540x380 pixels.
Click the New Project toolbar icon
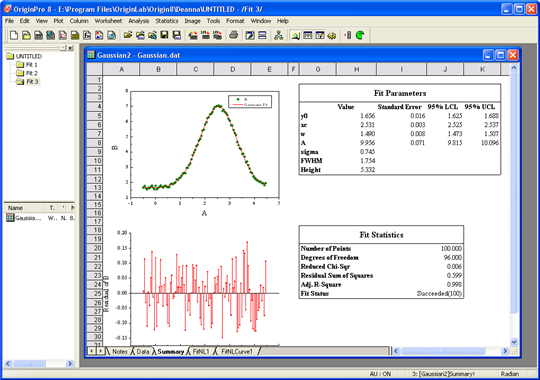(14, 35)
